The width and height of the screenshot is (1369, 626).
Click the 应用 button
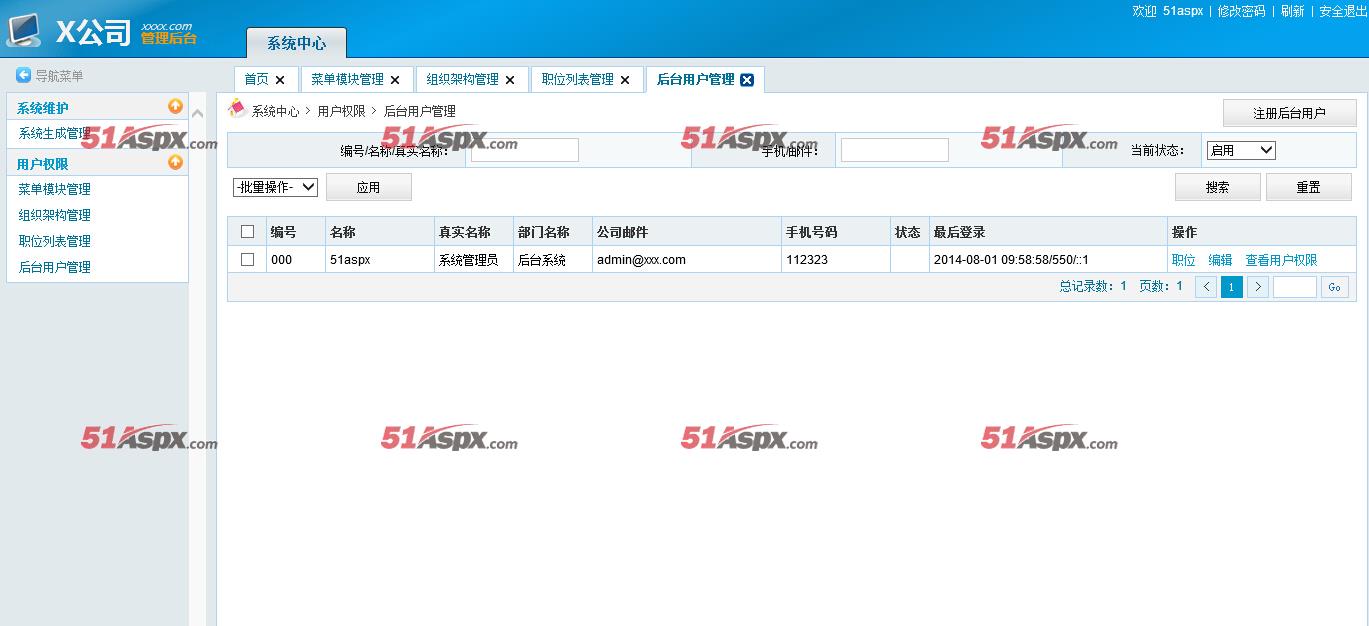coord(368,187)
